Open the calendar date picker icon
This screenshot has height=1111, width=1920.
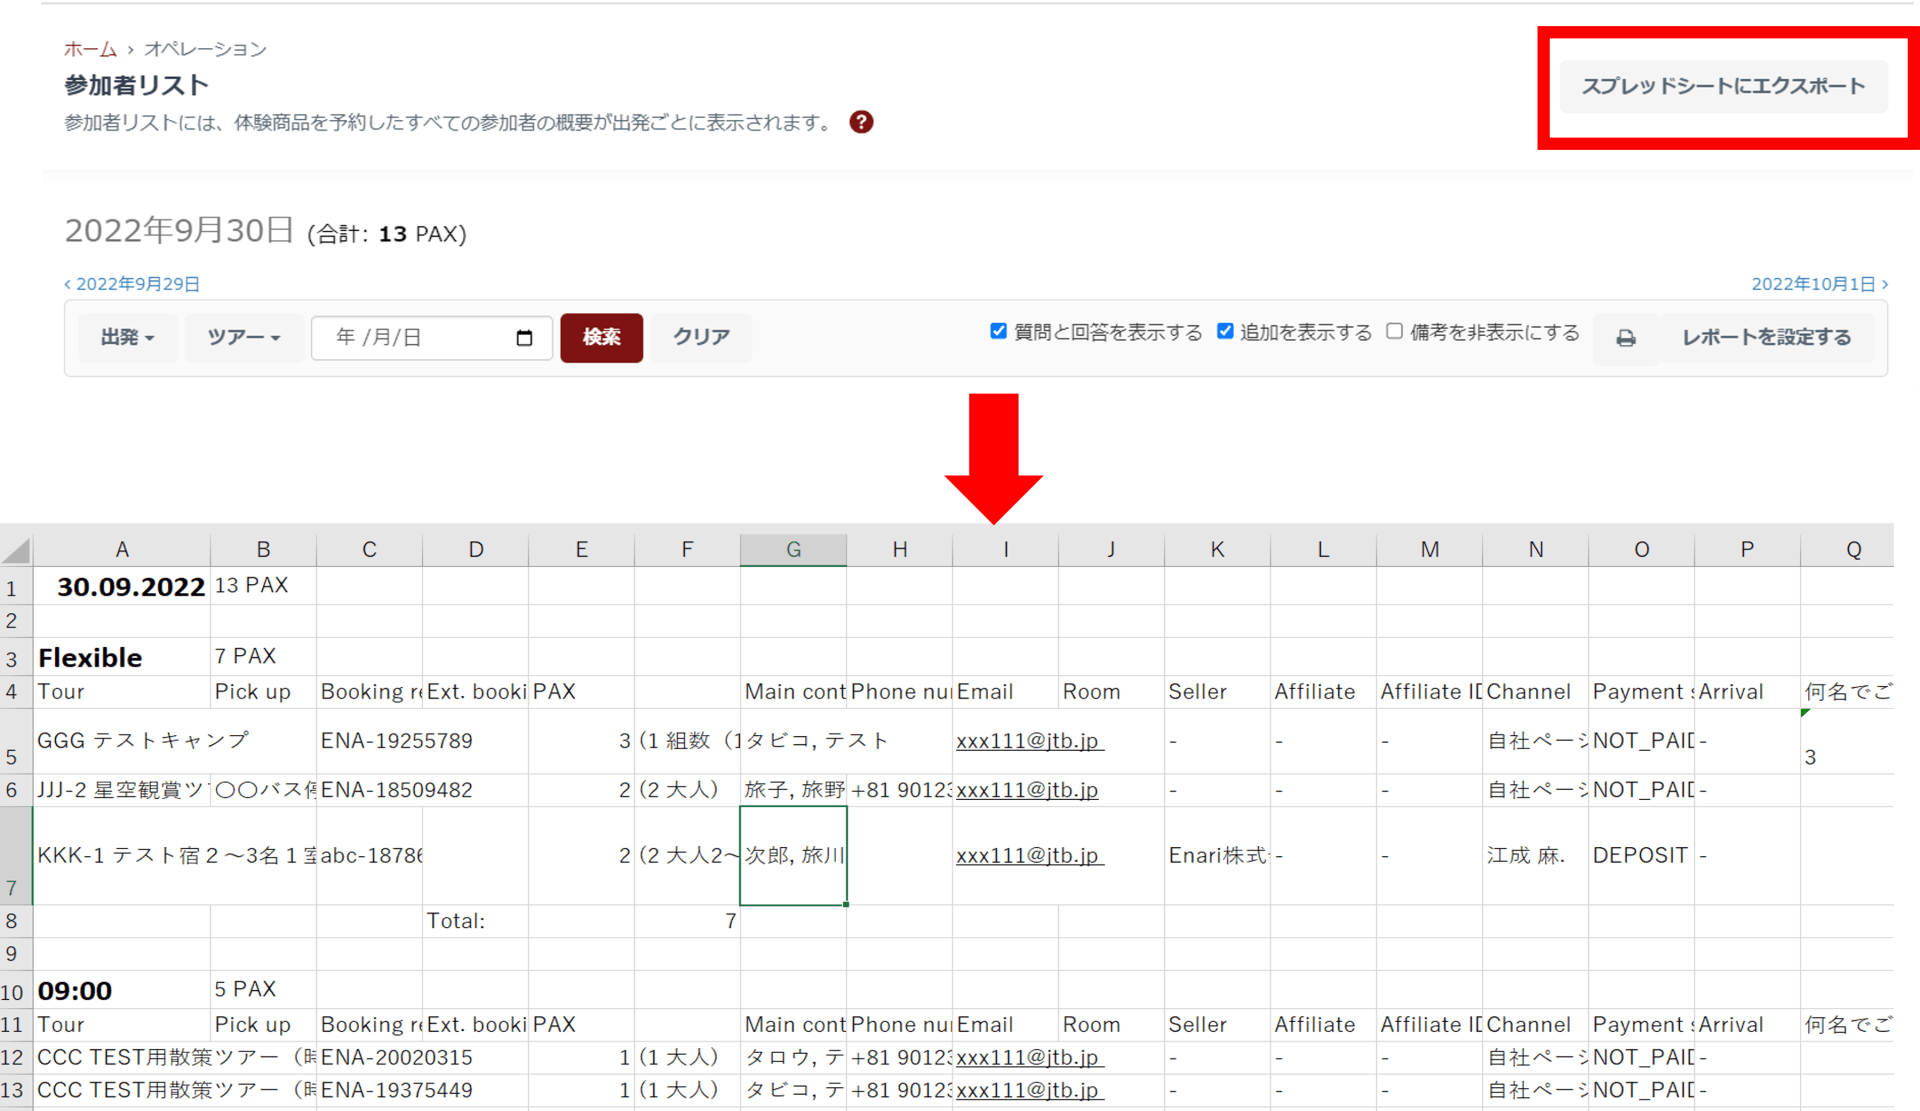coord(524,338)
